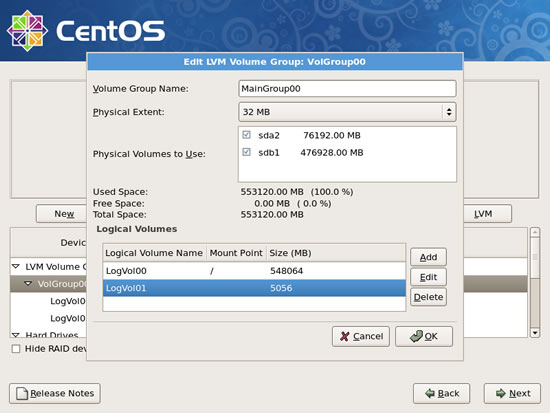Screen dimensions: 550x413
Task: Click Delete logical volume button
Action: tap(428, 297)
